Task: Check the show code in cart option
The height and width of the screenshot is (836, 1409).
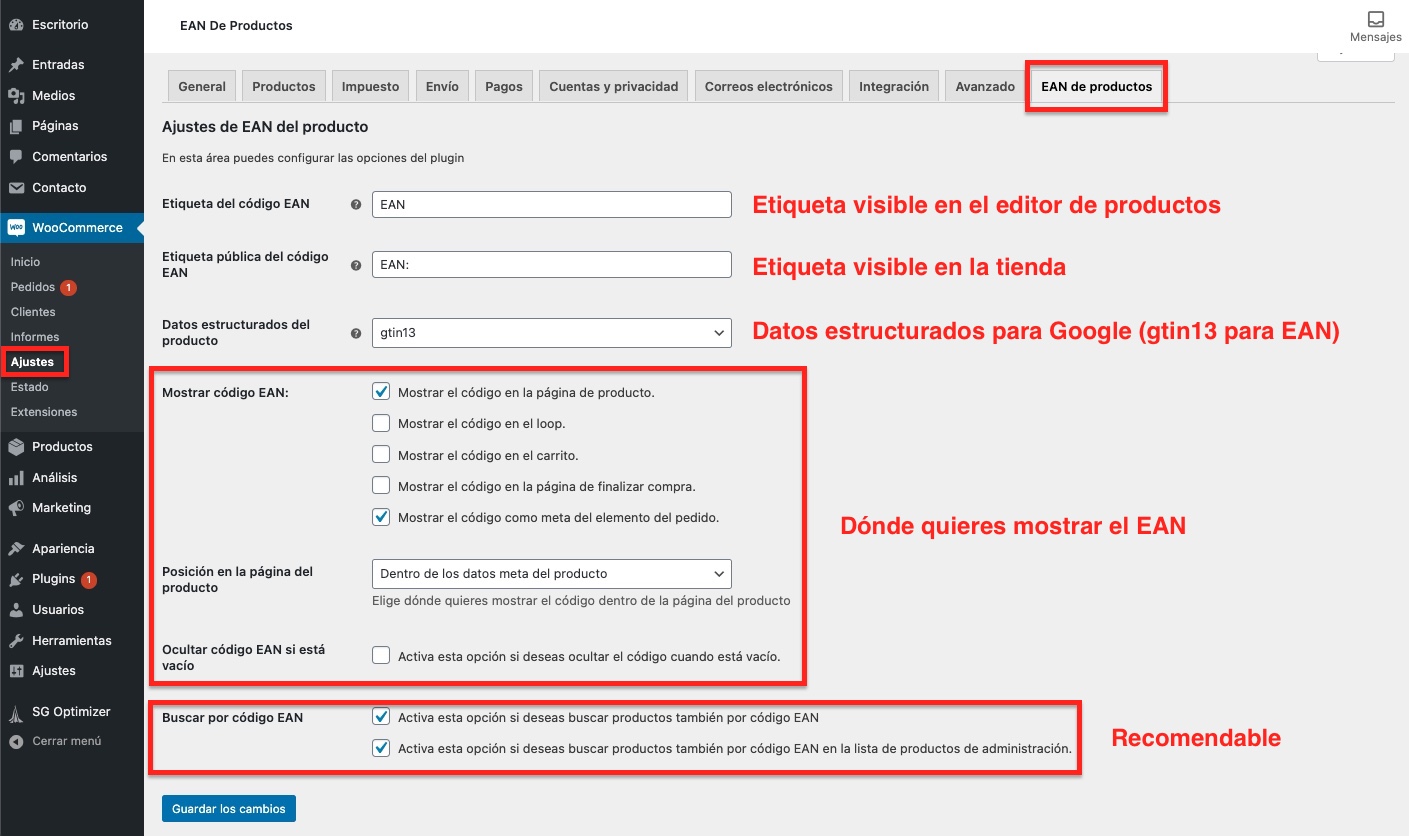Action: [x=381, y=455]
